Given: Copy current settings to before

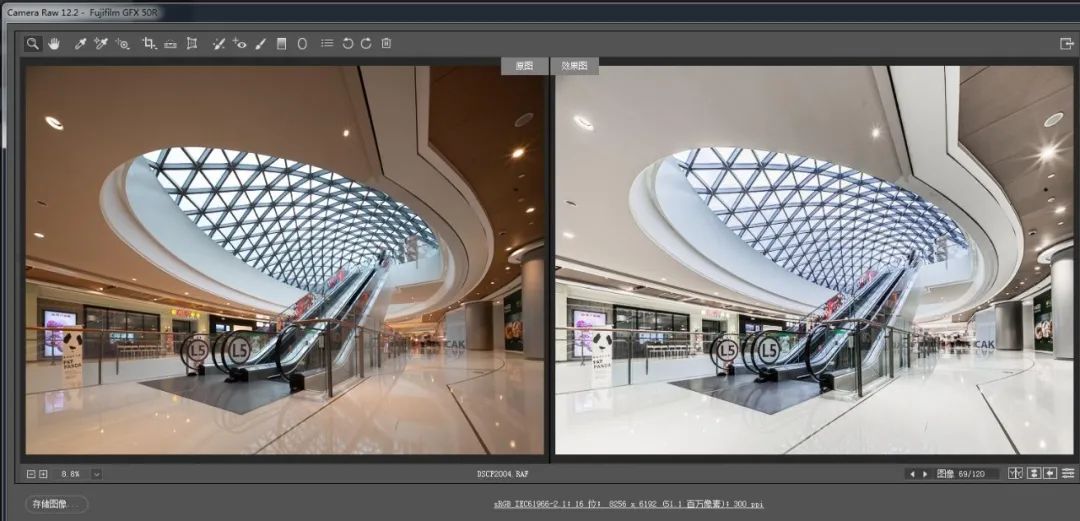Looking at the screenshot, I should (x=1050, y=474).
